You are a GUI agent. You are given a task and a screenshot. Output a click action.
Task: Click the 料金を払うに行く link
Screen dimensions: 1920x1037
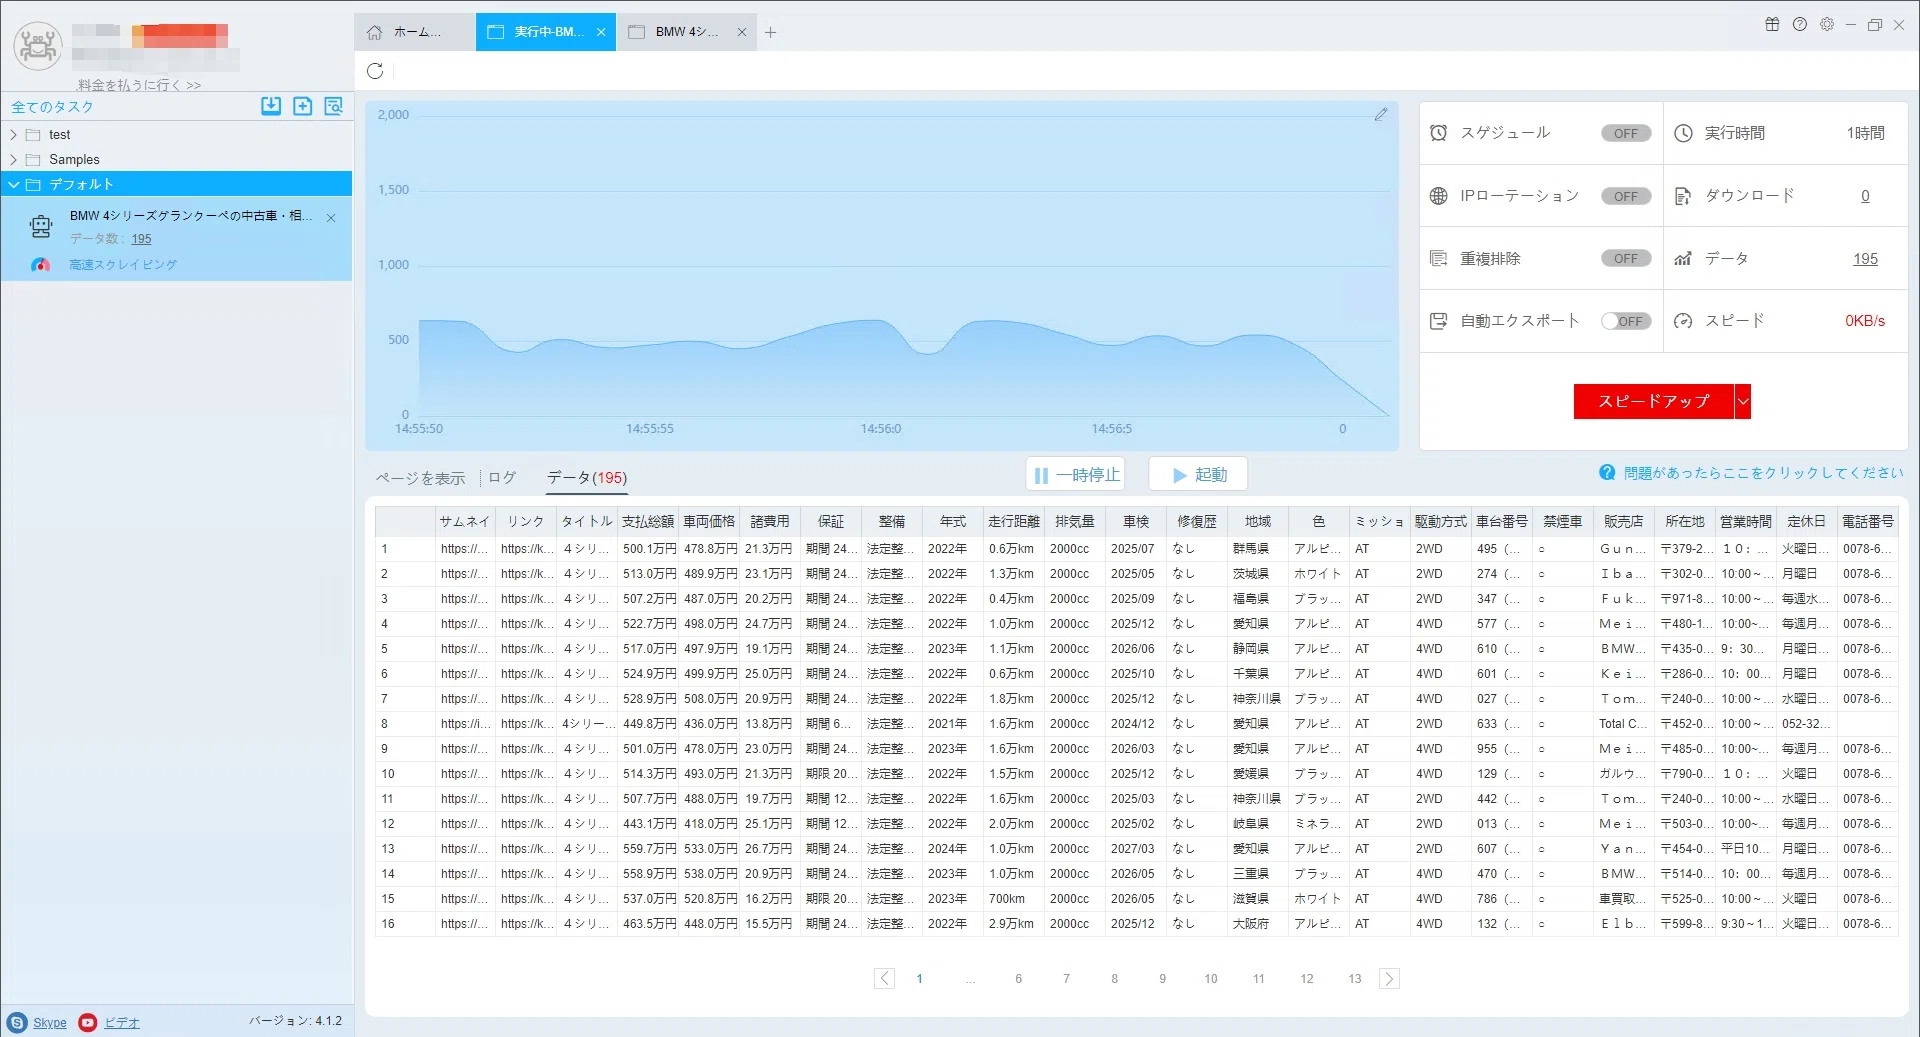139,85
